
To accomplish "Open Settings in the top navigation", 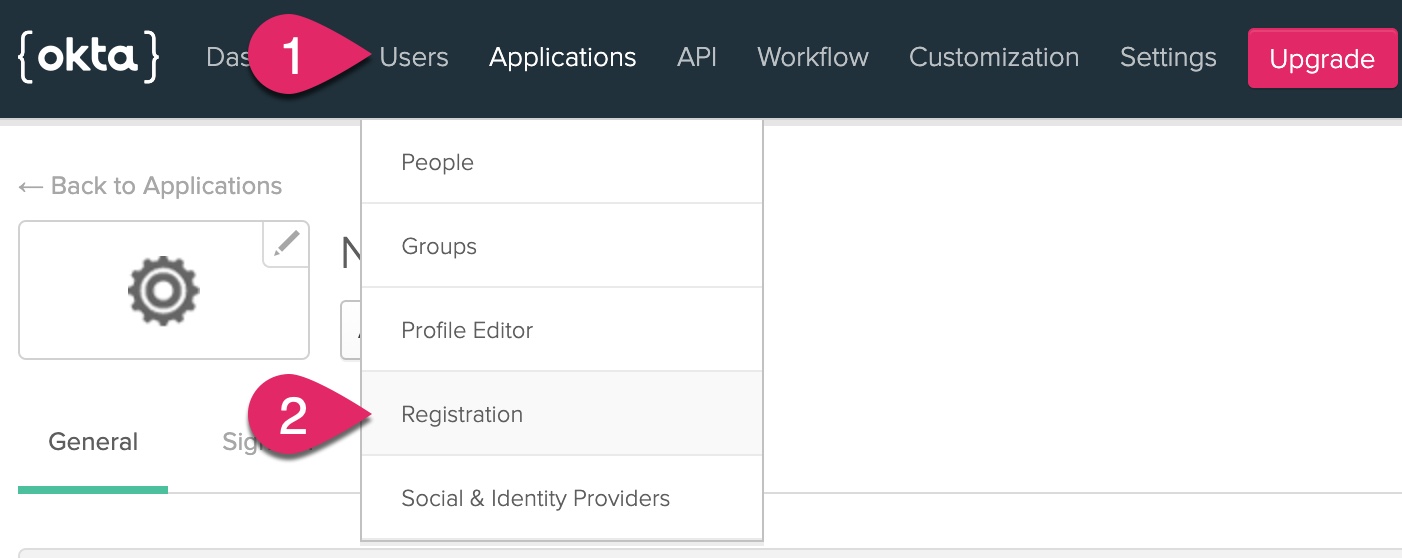I will tap(1168, 57).
